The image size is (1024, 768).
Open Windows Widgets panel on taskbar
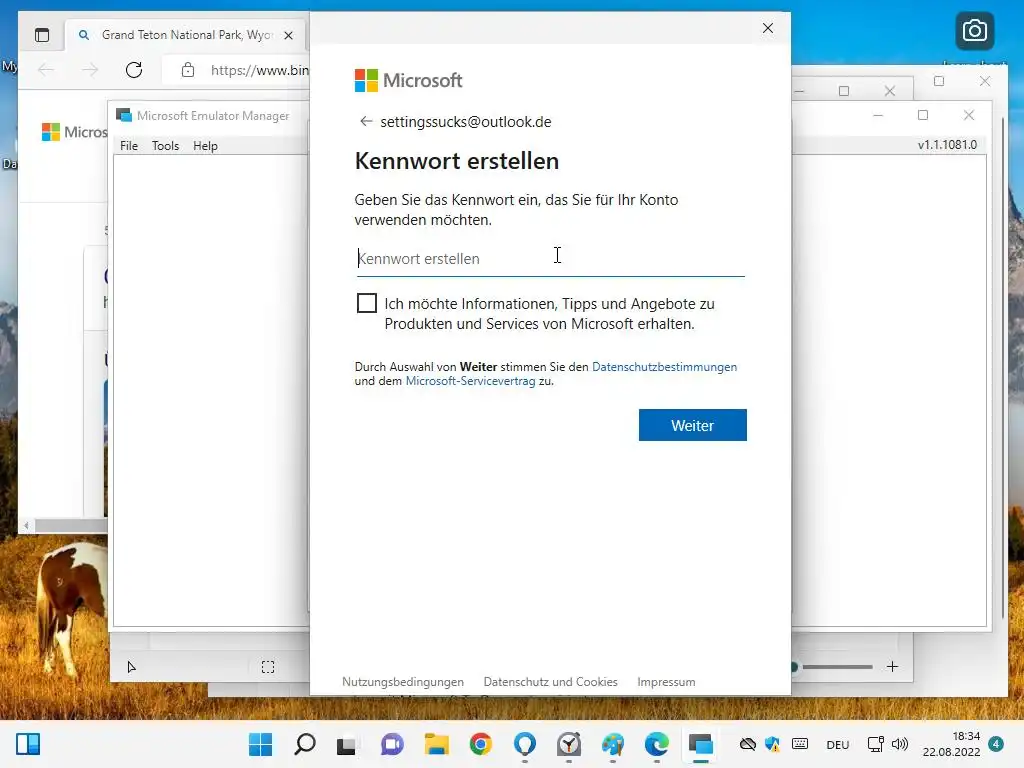(28, 744)
